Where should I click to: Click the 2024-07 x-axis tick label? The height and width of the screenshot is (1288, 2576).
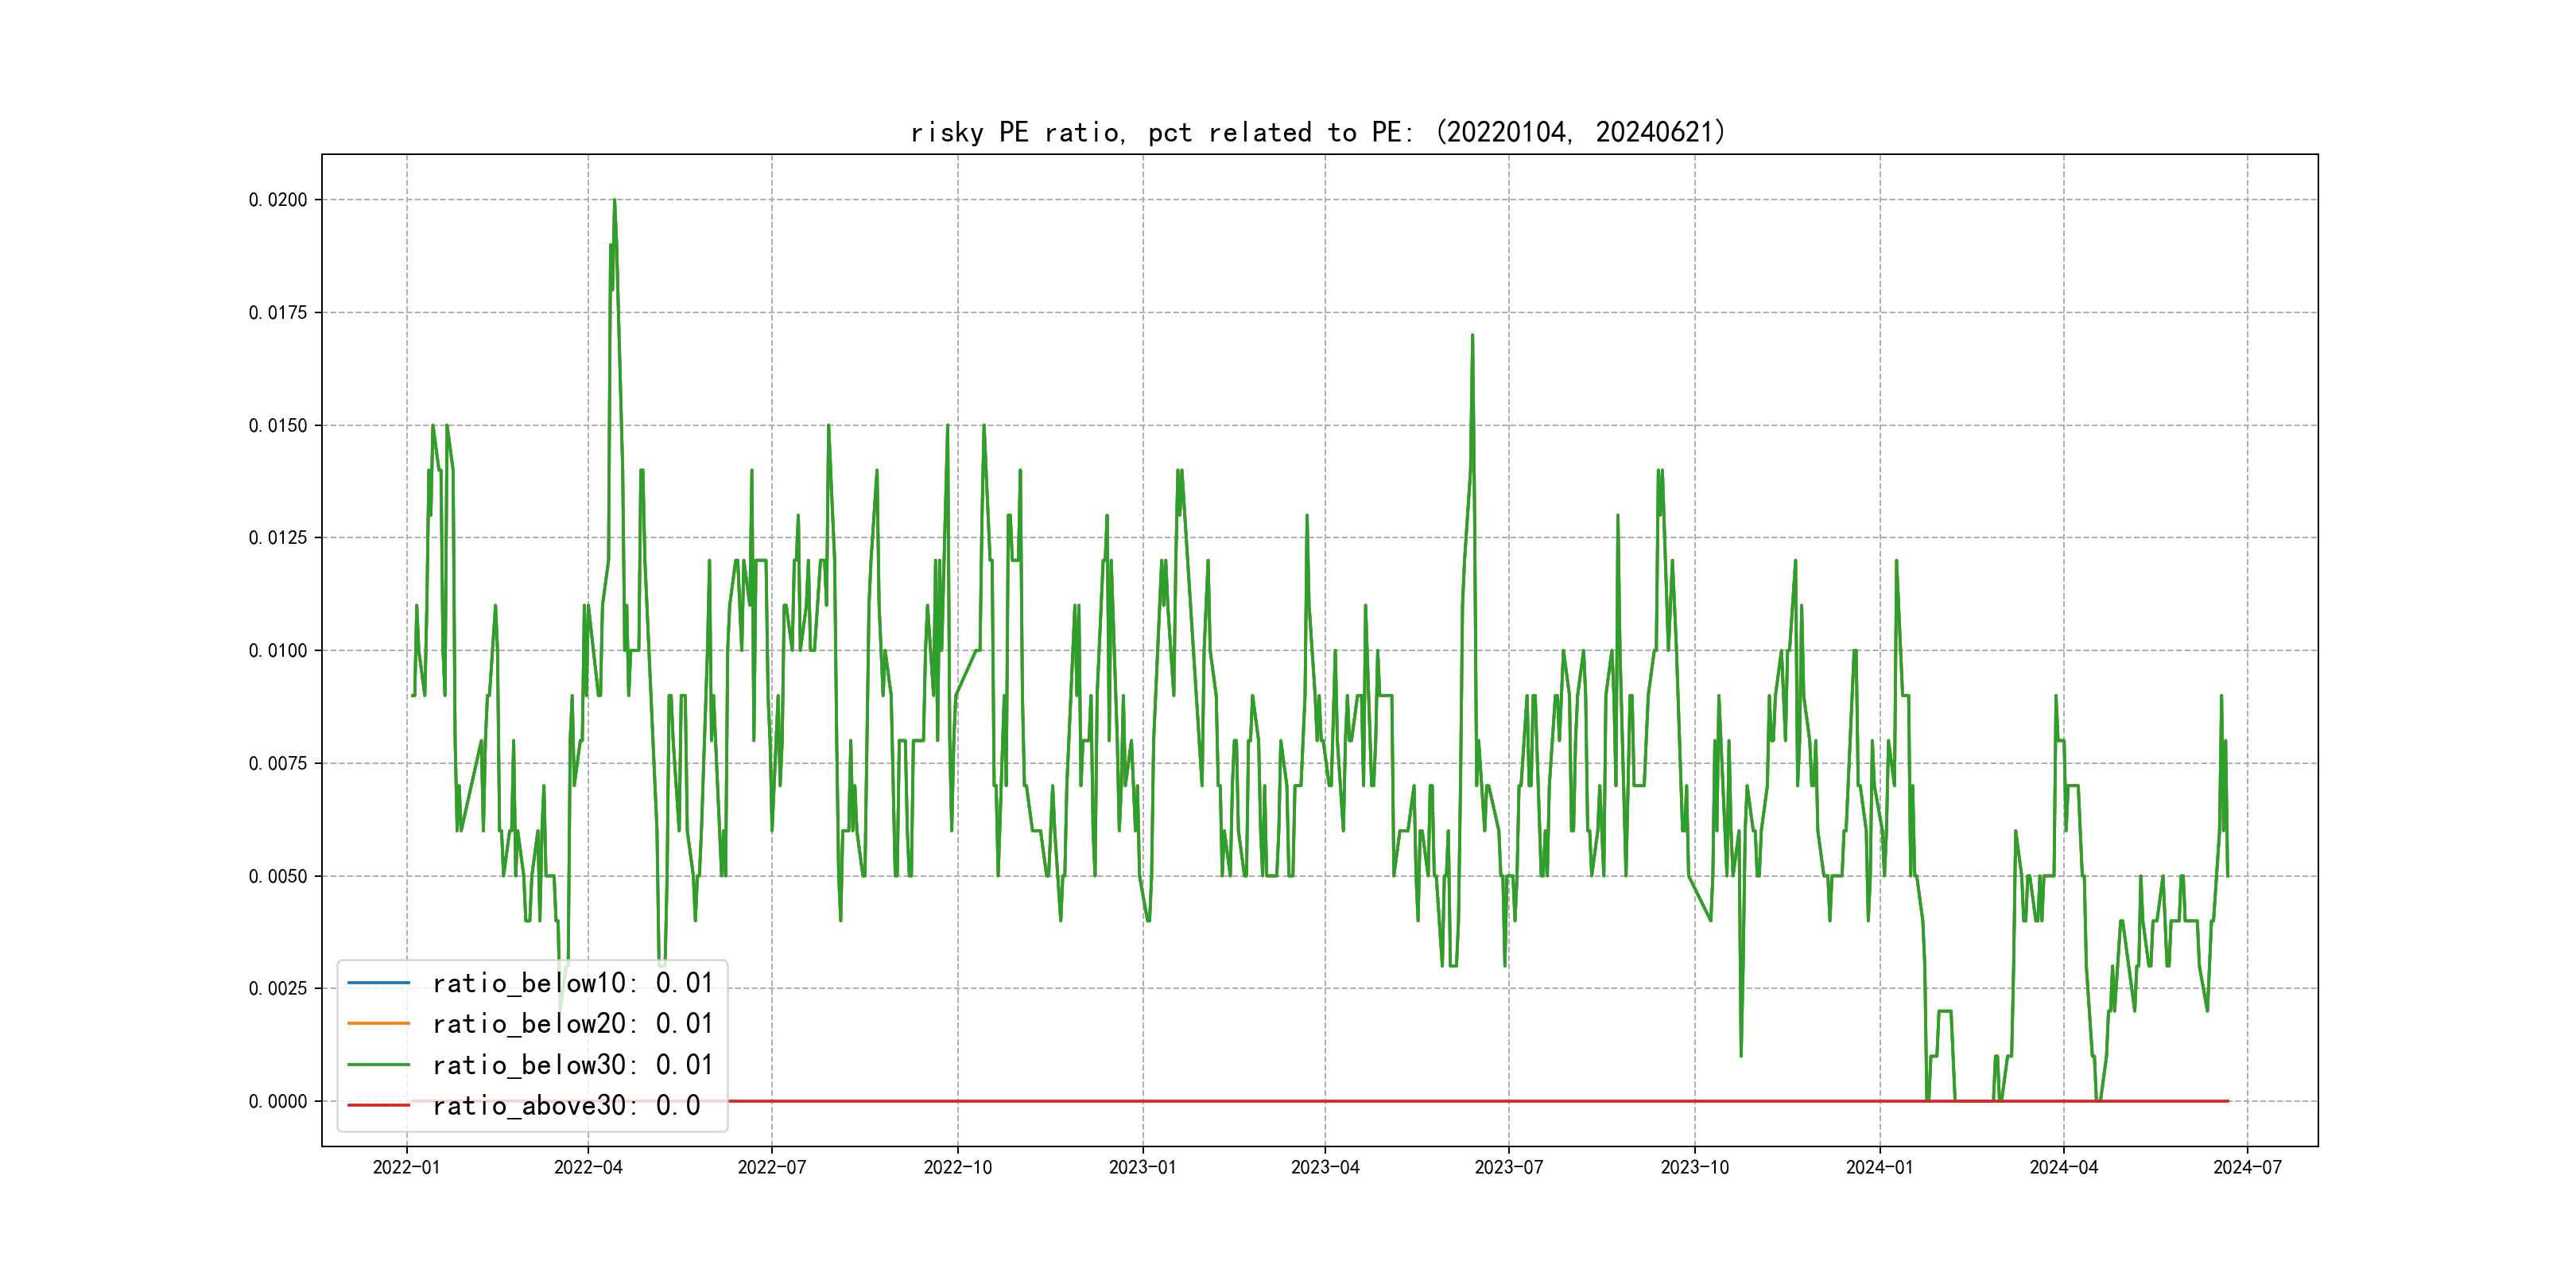[2247, 1168]
